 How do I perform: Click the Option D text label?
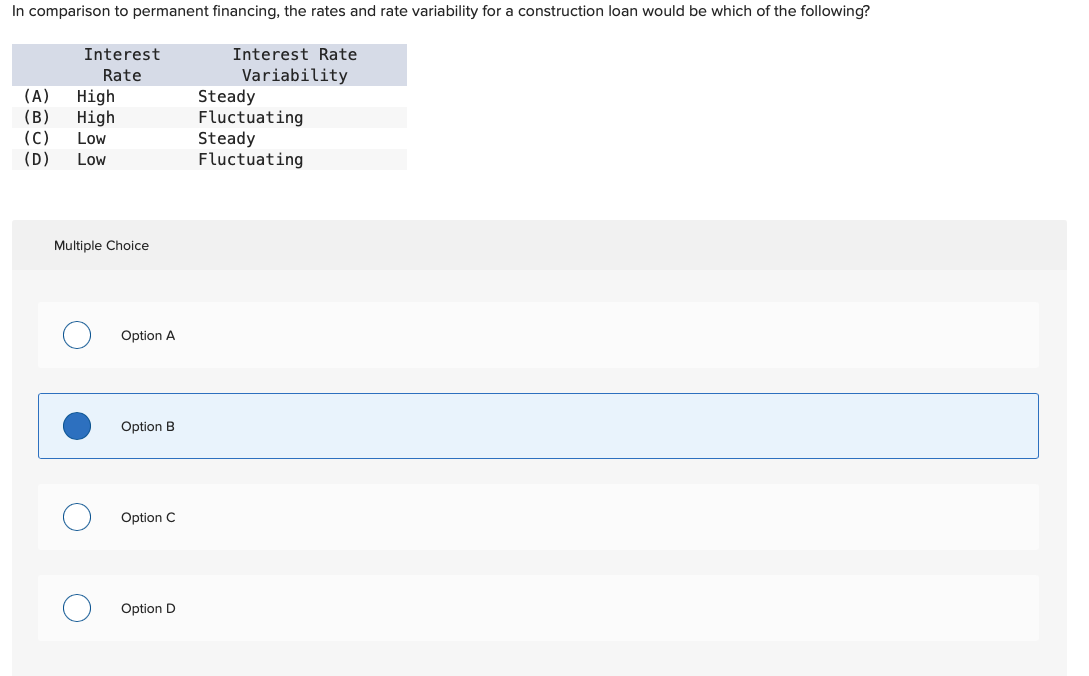[x=148, y=608]
